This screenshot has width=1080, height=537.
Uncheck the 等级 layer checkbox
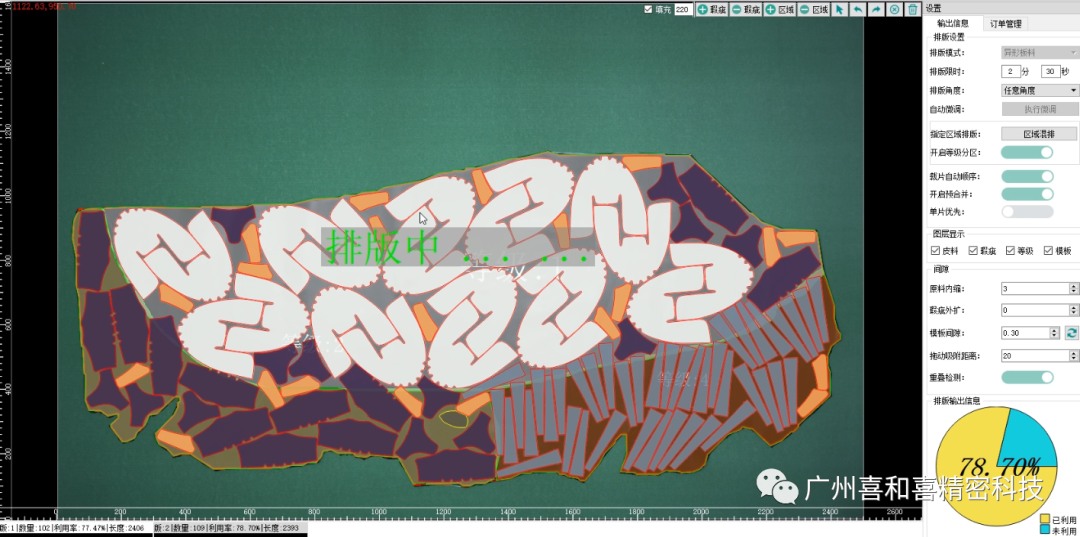pos(1010,251)
